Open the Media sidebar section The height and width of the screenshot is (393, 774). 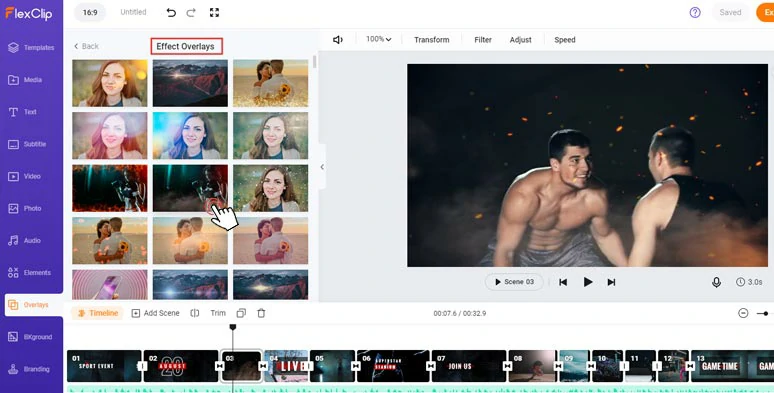25,79
